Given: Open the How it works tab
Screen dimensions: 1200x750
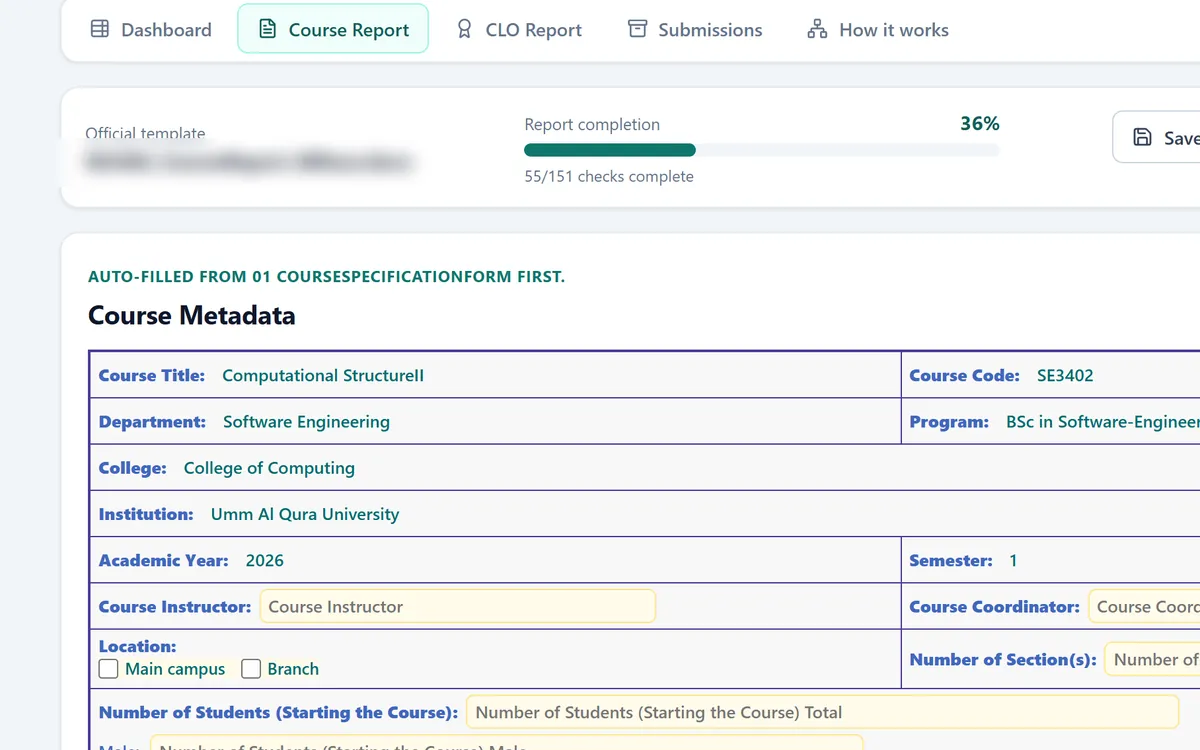Looking at the screenshot, I should pyautogui.click(x=878, y=29).
